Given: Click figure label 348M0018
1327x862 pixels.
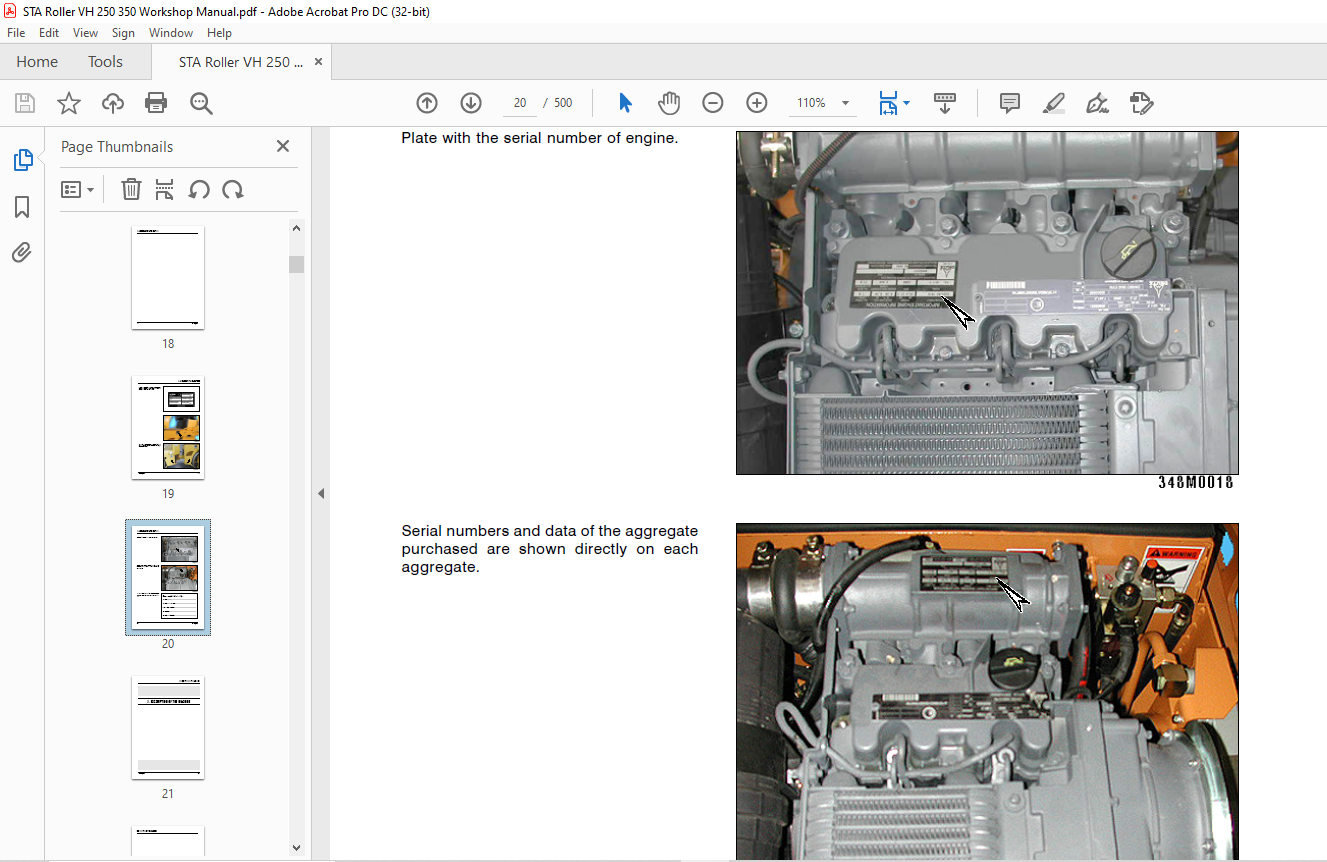Looking at the screenshot, I should (x=1196, y=482).
